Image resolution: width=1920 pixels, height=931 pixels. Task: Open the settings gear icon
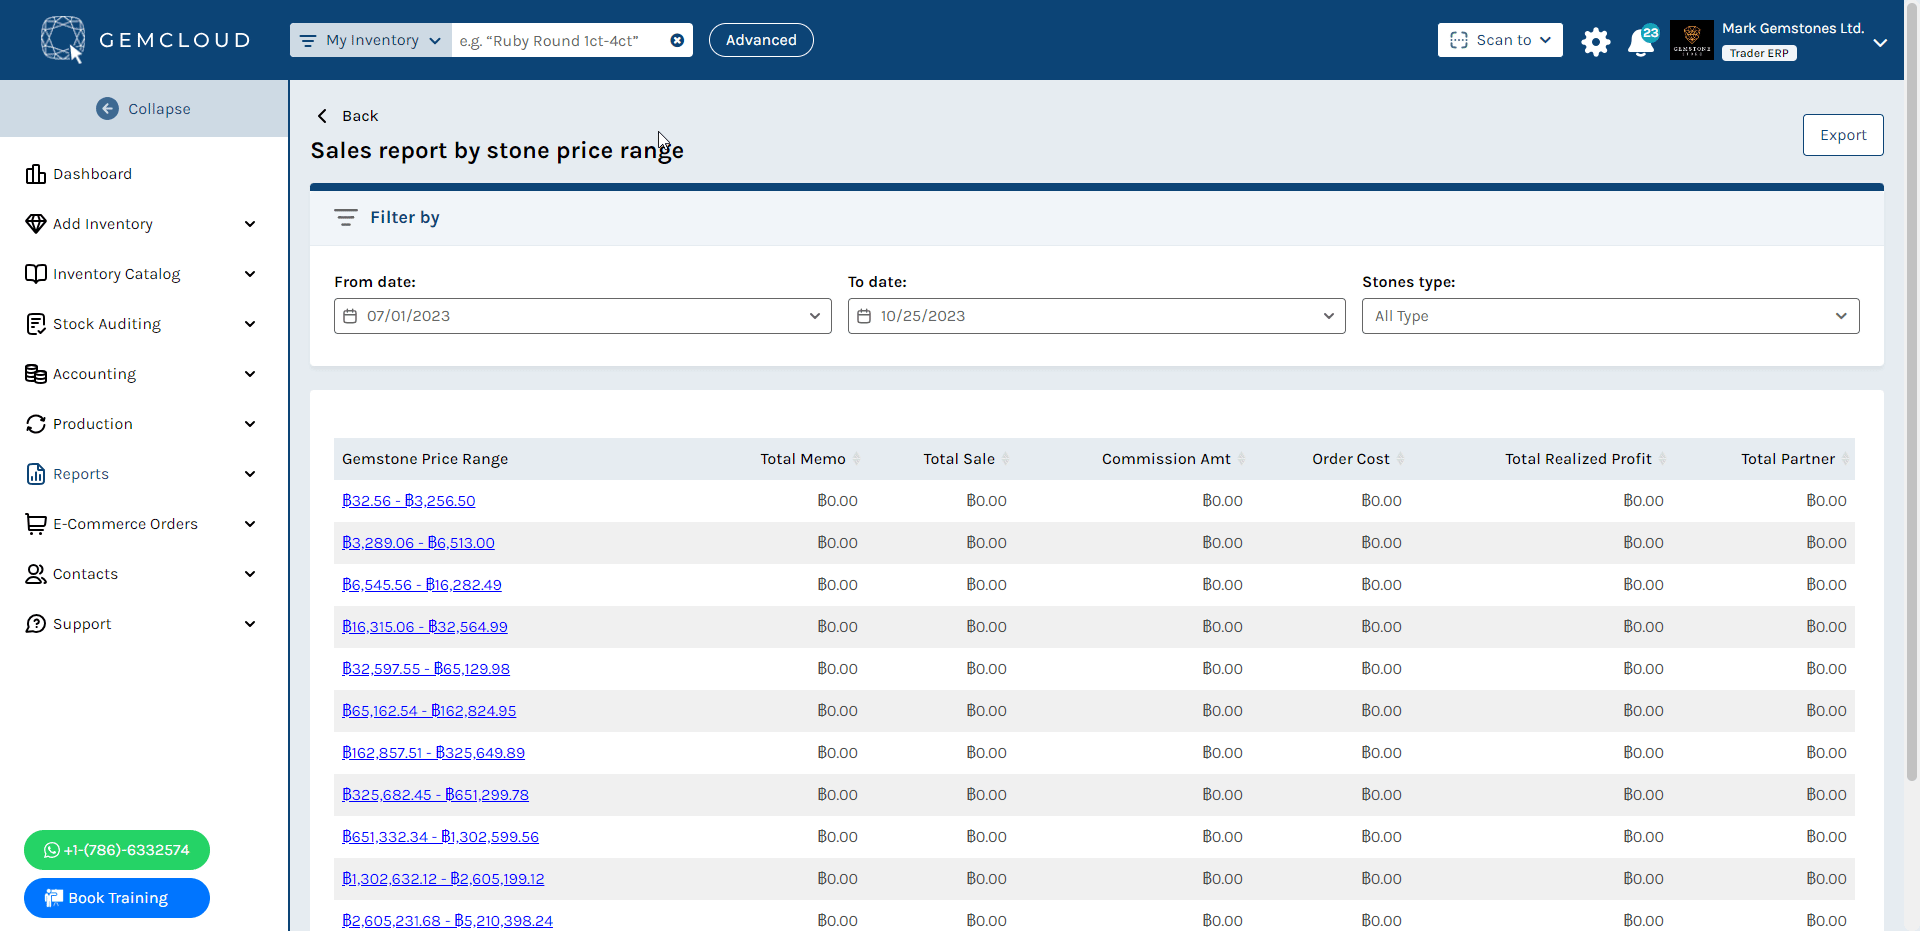click(x=1596, y=42)
